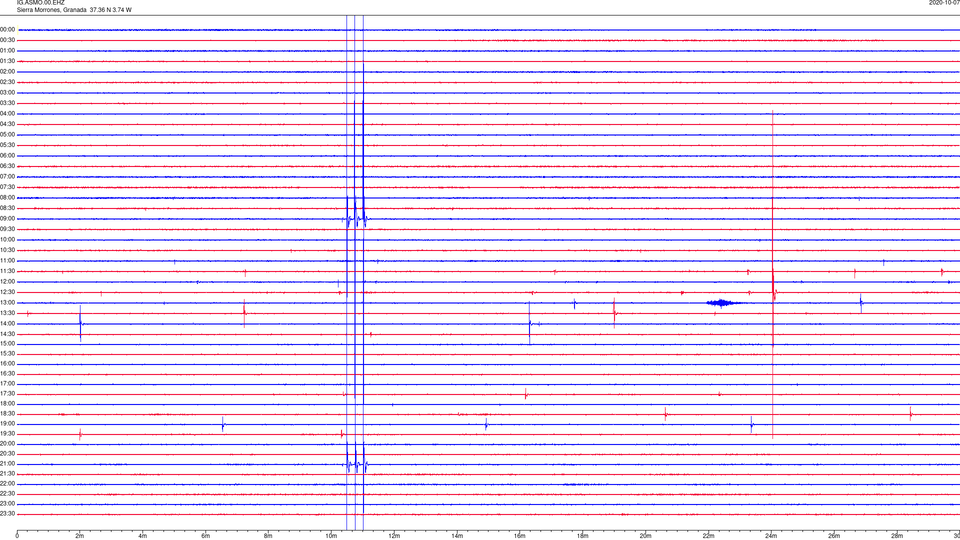Viewport: 960px width, 540px height.
Task: Pick the 07:00 time label
Action: coord(7,176)
